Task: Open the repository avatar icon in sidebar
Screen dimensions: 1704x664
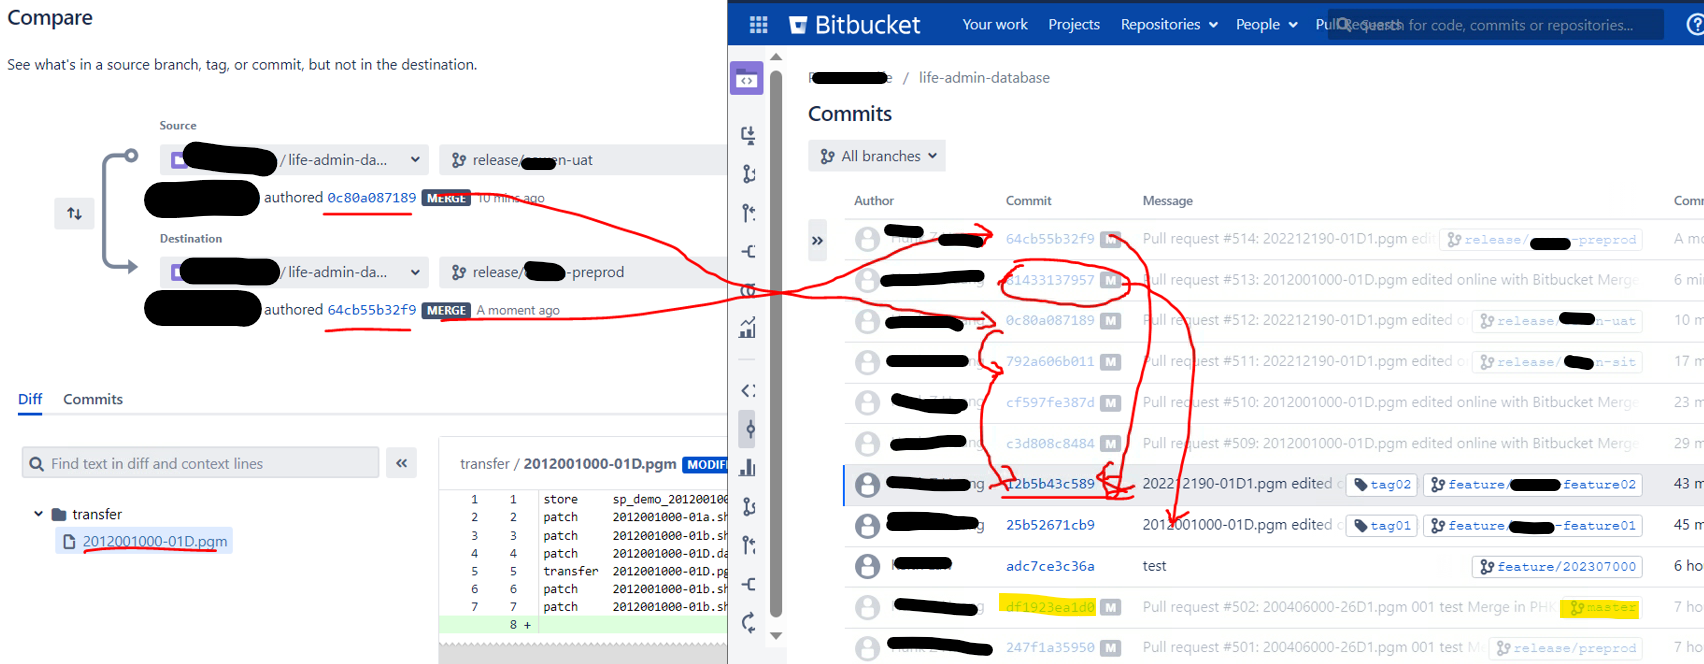Action: [x=747, y=79]
